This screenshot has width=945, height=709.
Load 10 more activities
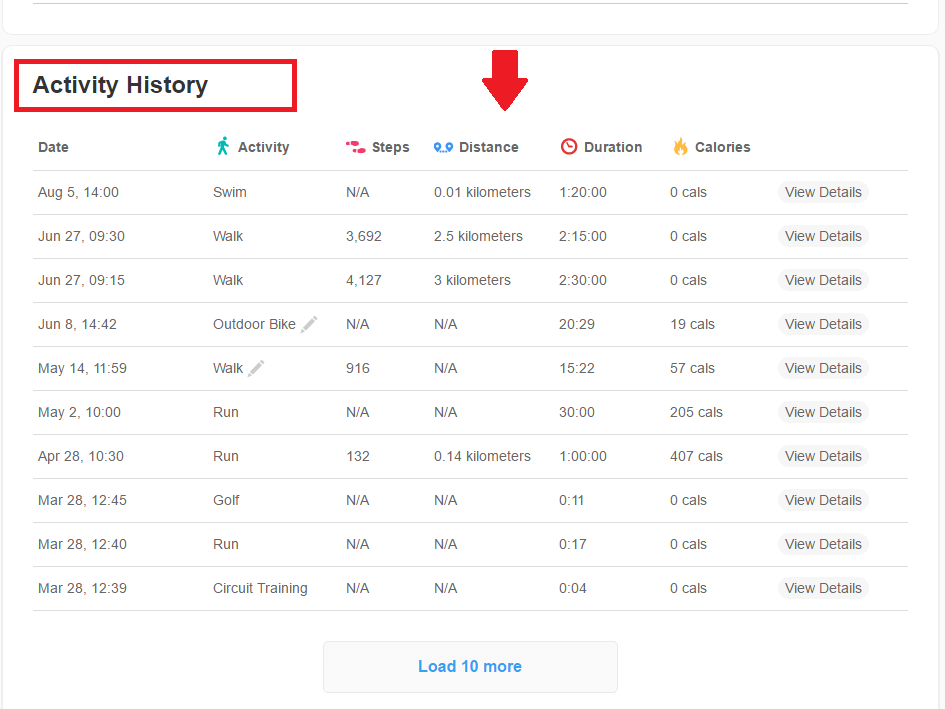coord(470,667)
